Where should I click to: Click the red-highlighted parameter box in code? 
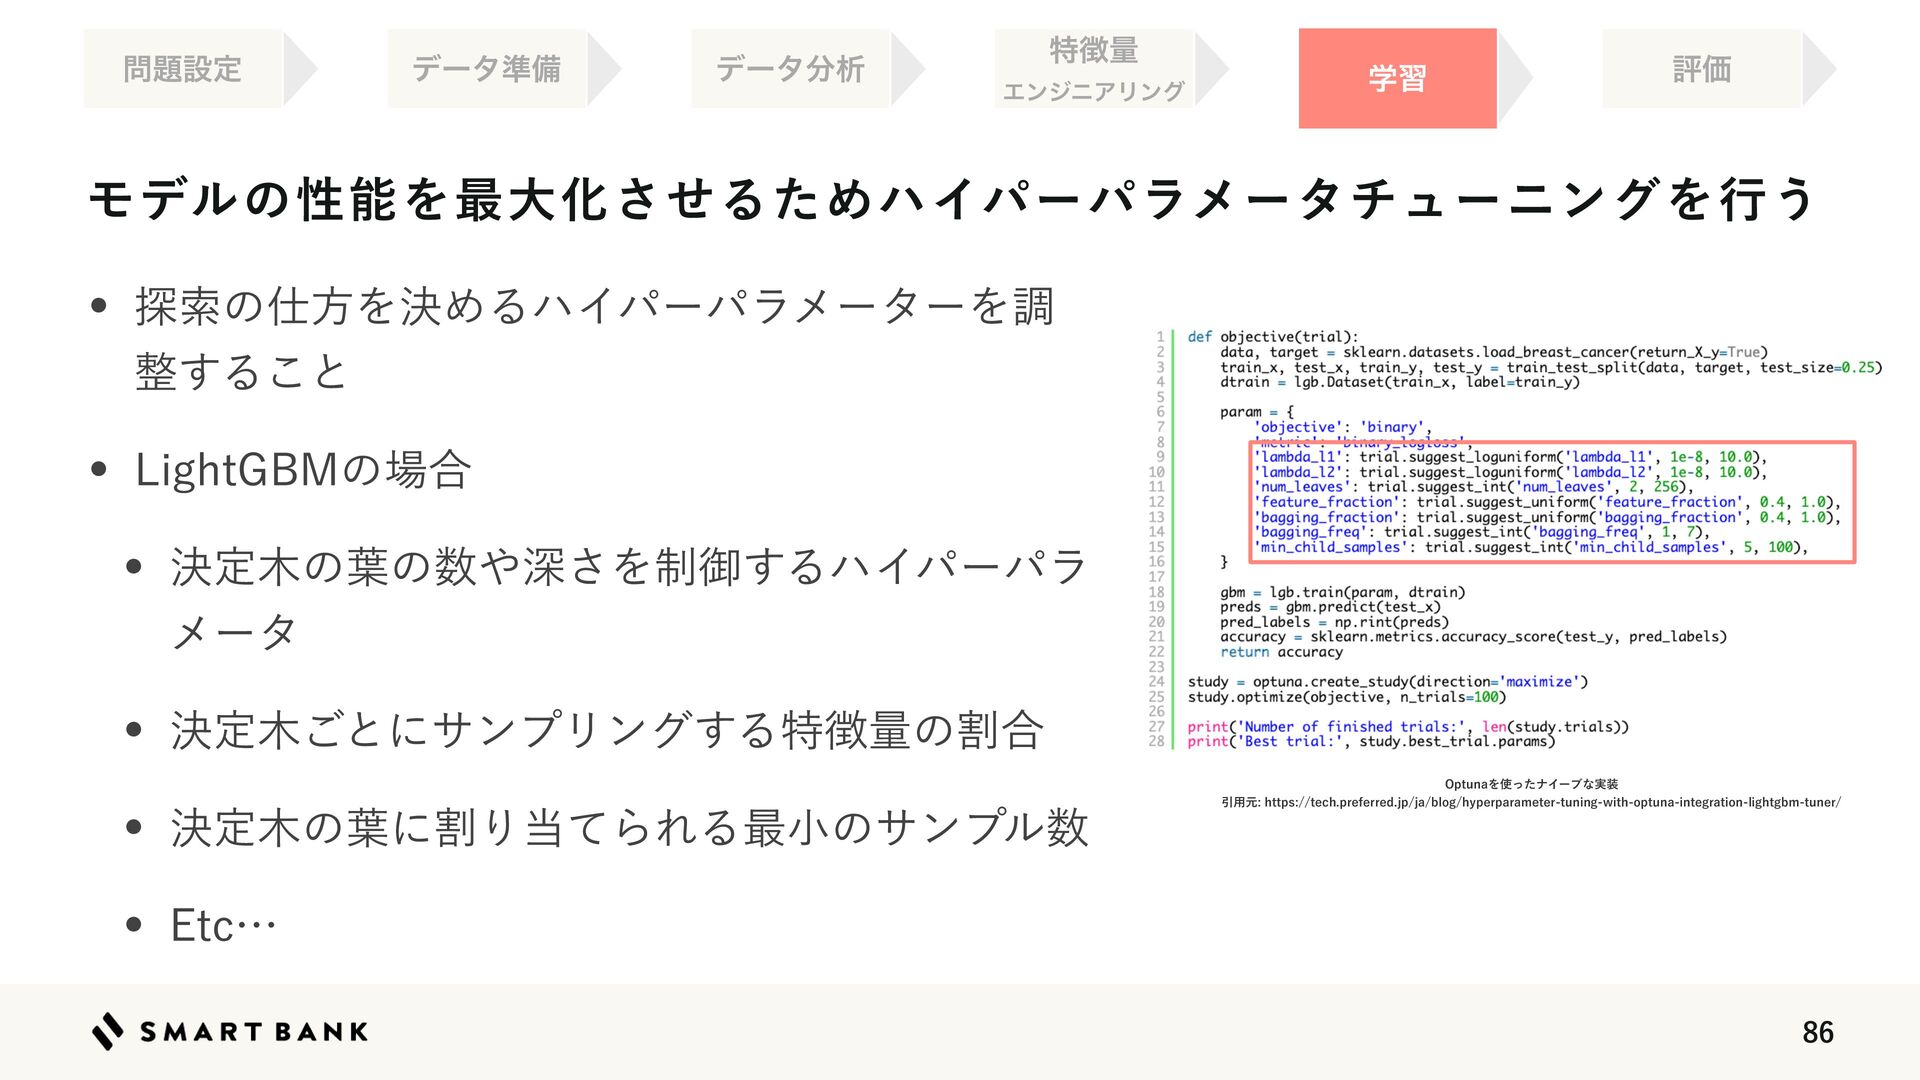[1553, 502]
